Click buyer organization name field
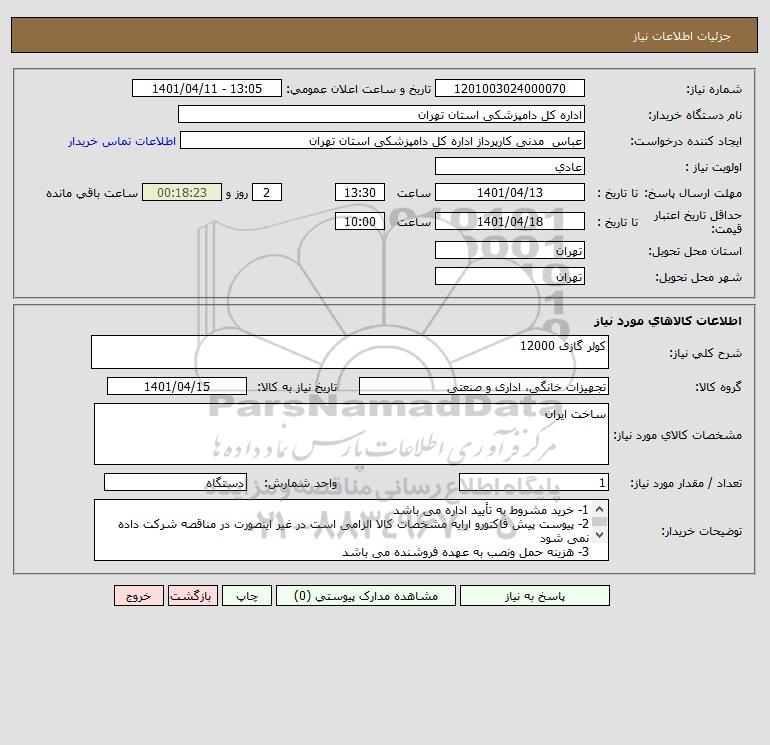The height and width of the screenshot is (745, 770). pyautogui.click(x=381, y=114)
